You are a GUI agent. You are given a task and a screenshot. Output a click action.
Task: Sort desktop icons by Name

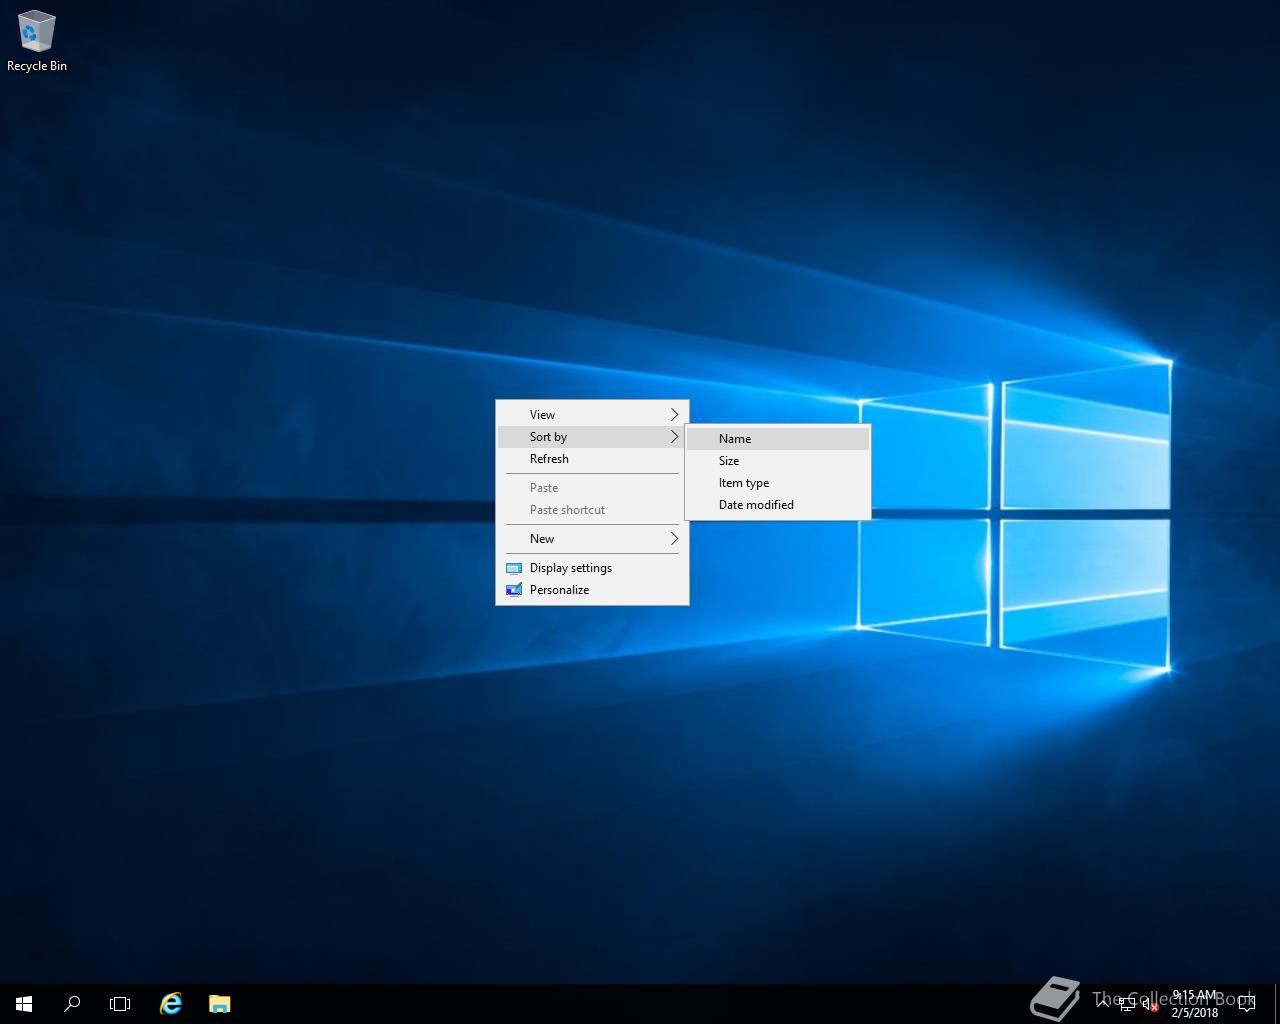[778, 438]
